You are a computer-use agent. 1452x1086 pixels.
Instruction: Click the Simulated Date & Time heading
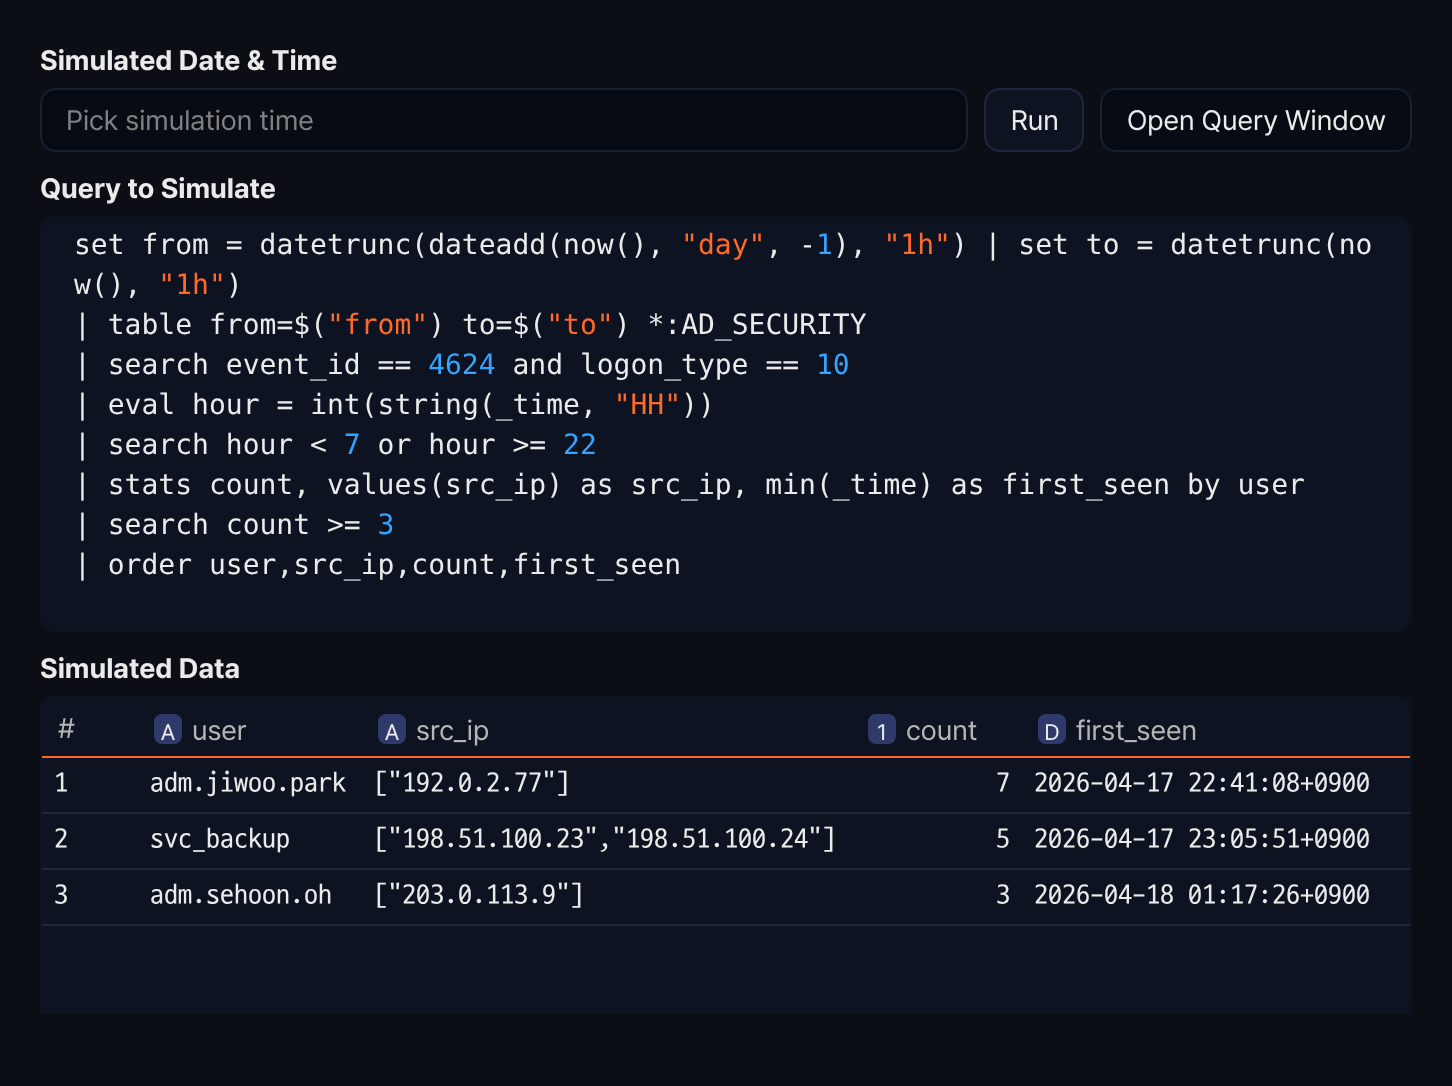[x=189, y=61]
